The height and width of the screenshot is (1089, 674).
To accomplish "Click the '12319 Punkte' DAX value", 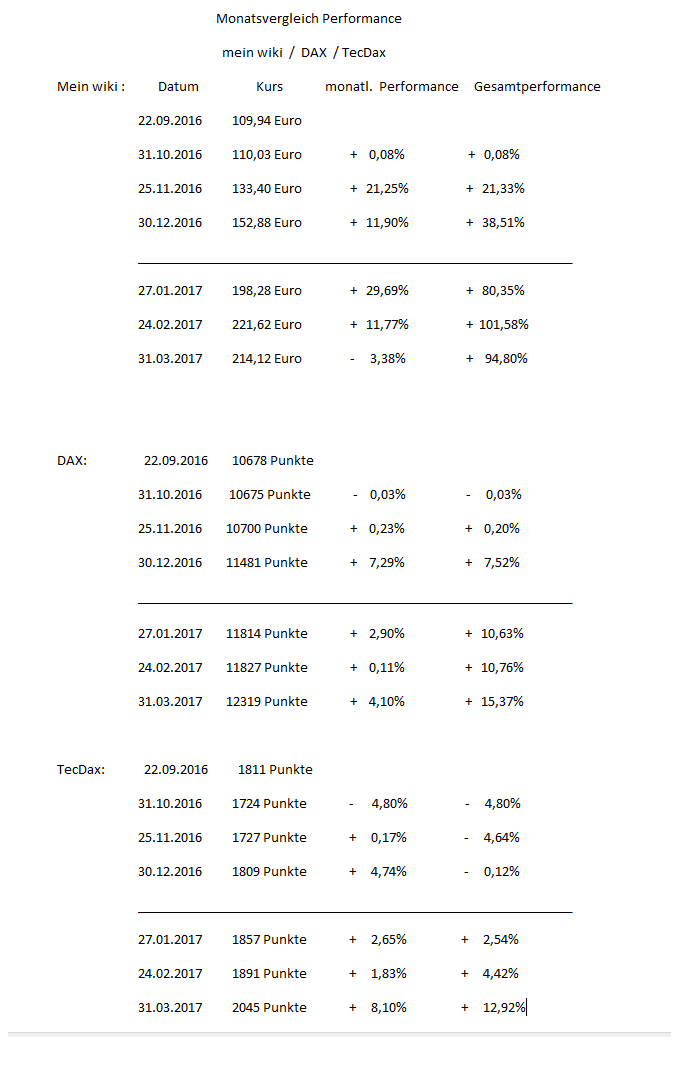I will tap(266, 702).
